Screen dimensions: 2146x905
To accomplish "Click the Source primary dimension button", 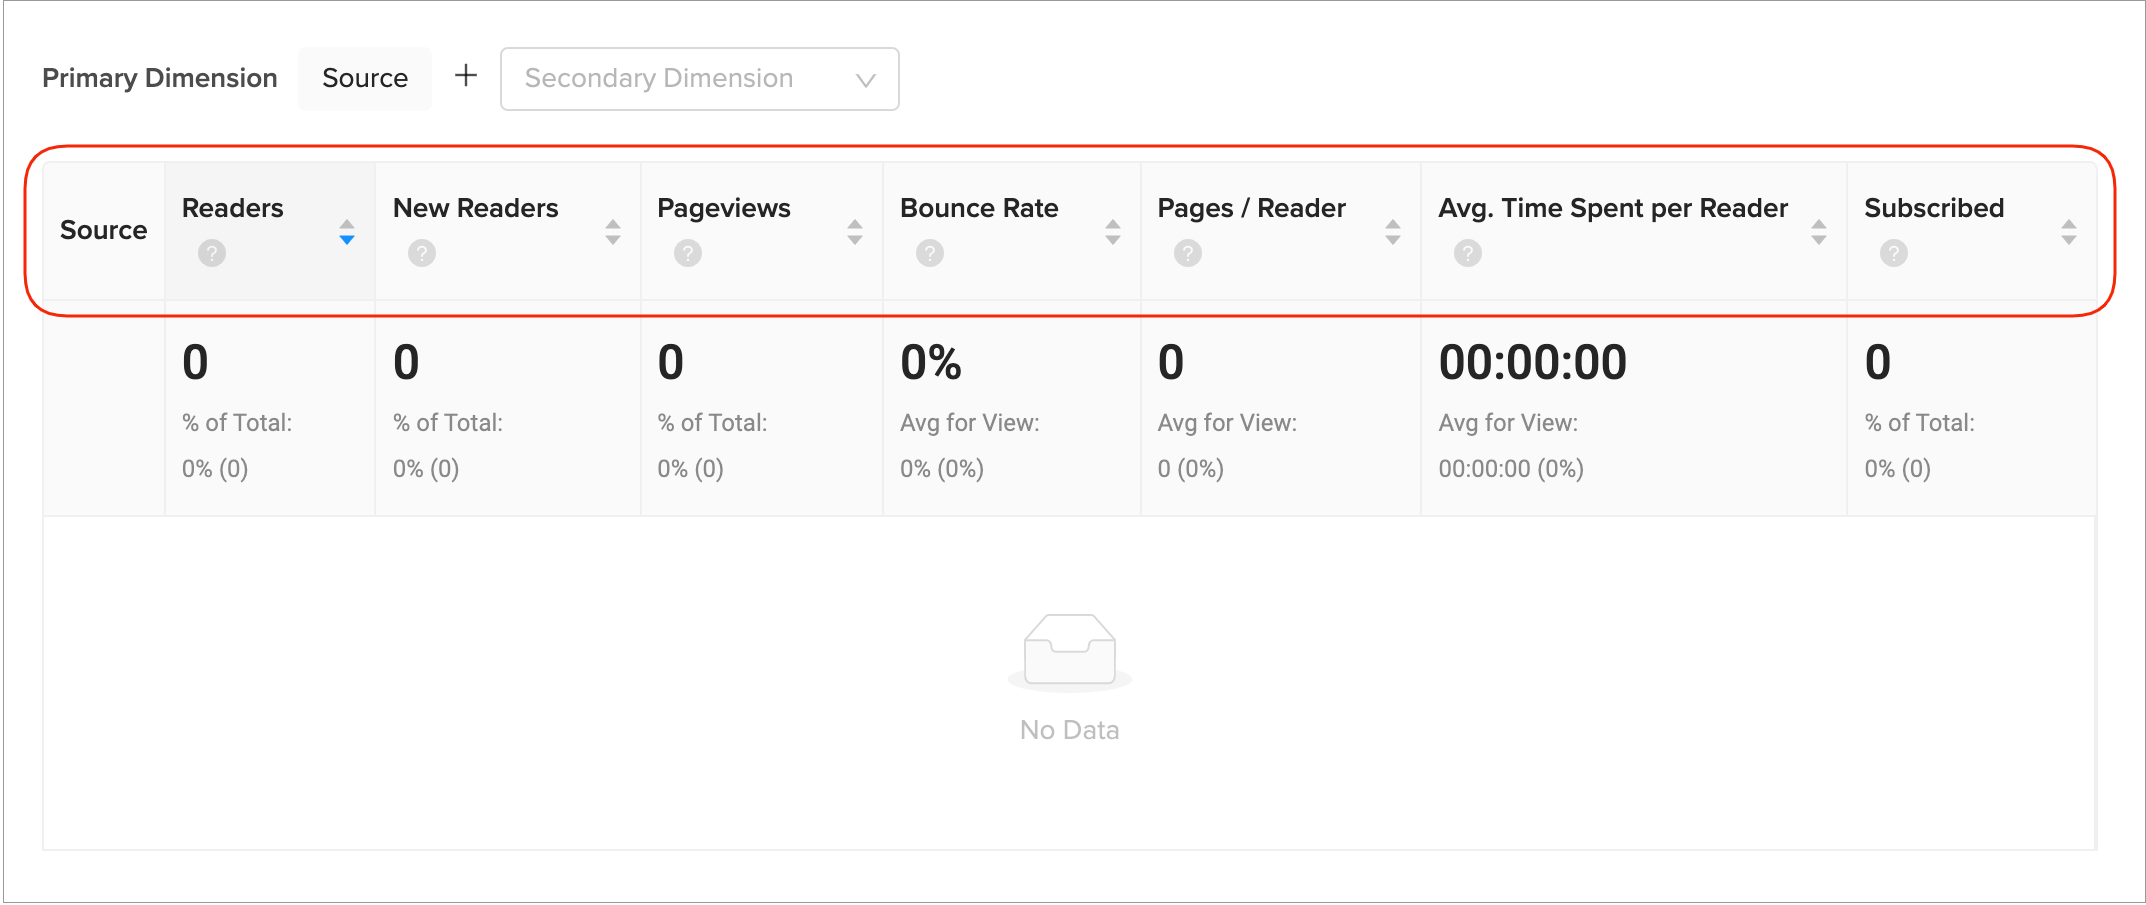I will click(365, 78).
